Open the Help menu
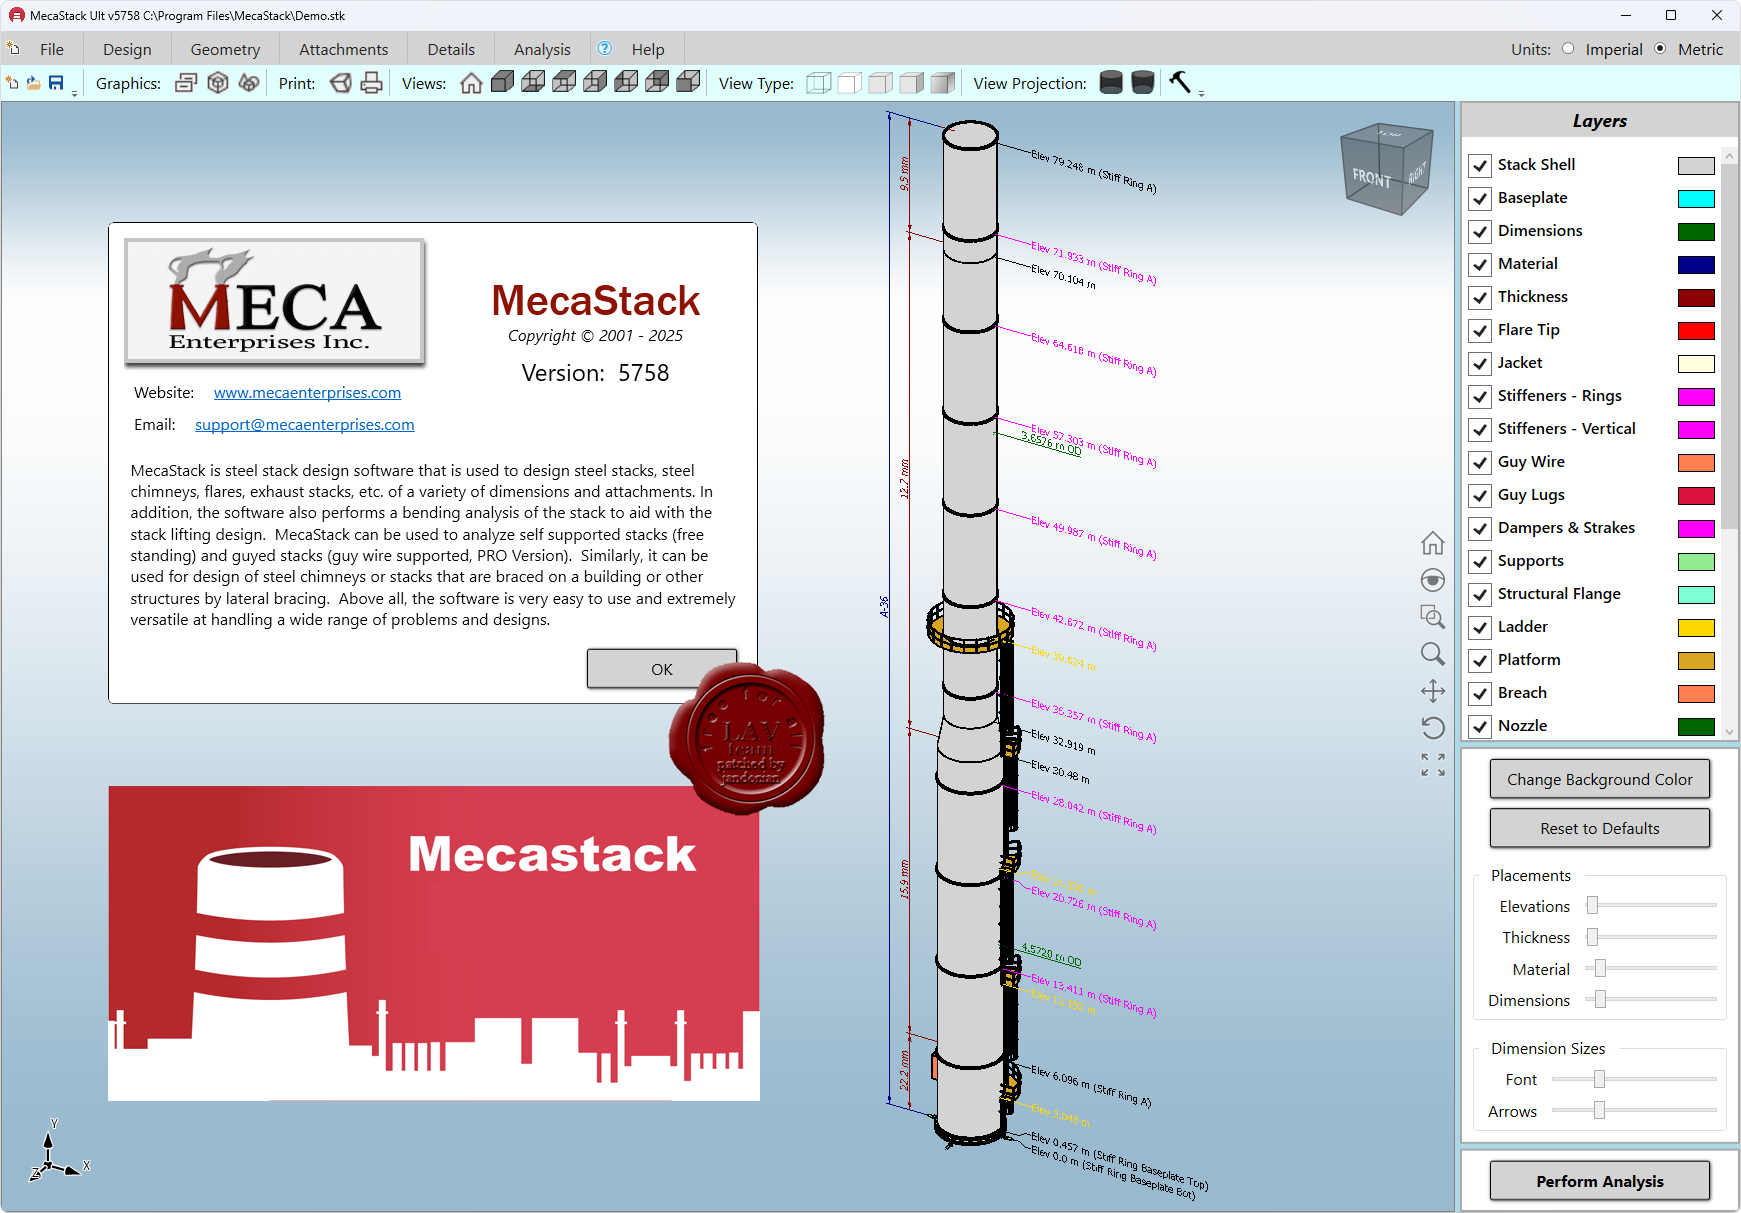The image size is (1741, 1213). click(x=648, y=49)
